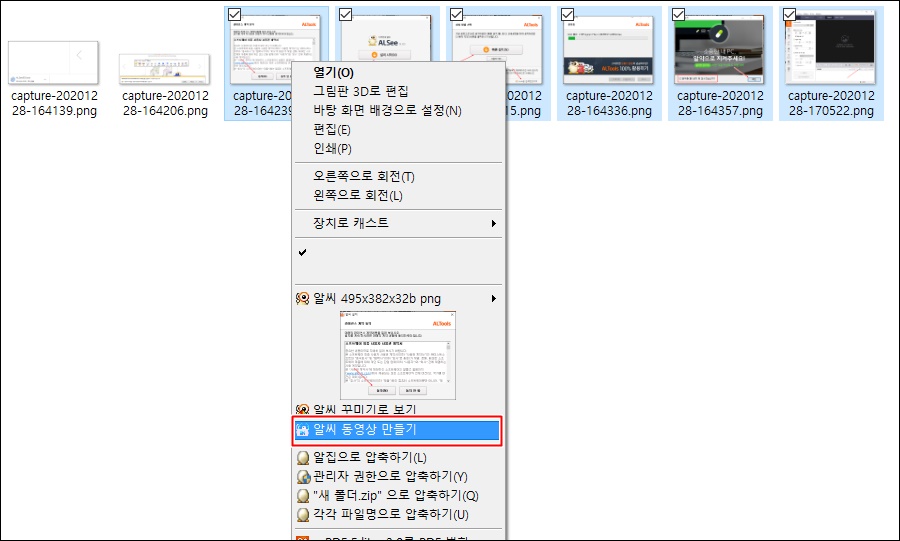Expand the 알씨 495x382x32b png submenu arrow

pyautogui.click(x=494, y=298)
